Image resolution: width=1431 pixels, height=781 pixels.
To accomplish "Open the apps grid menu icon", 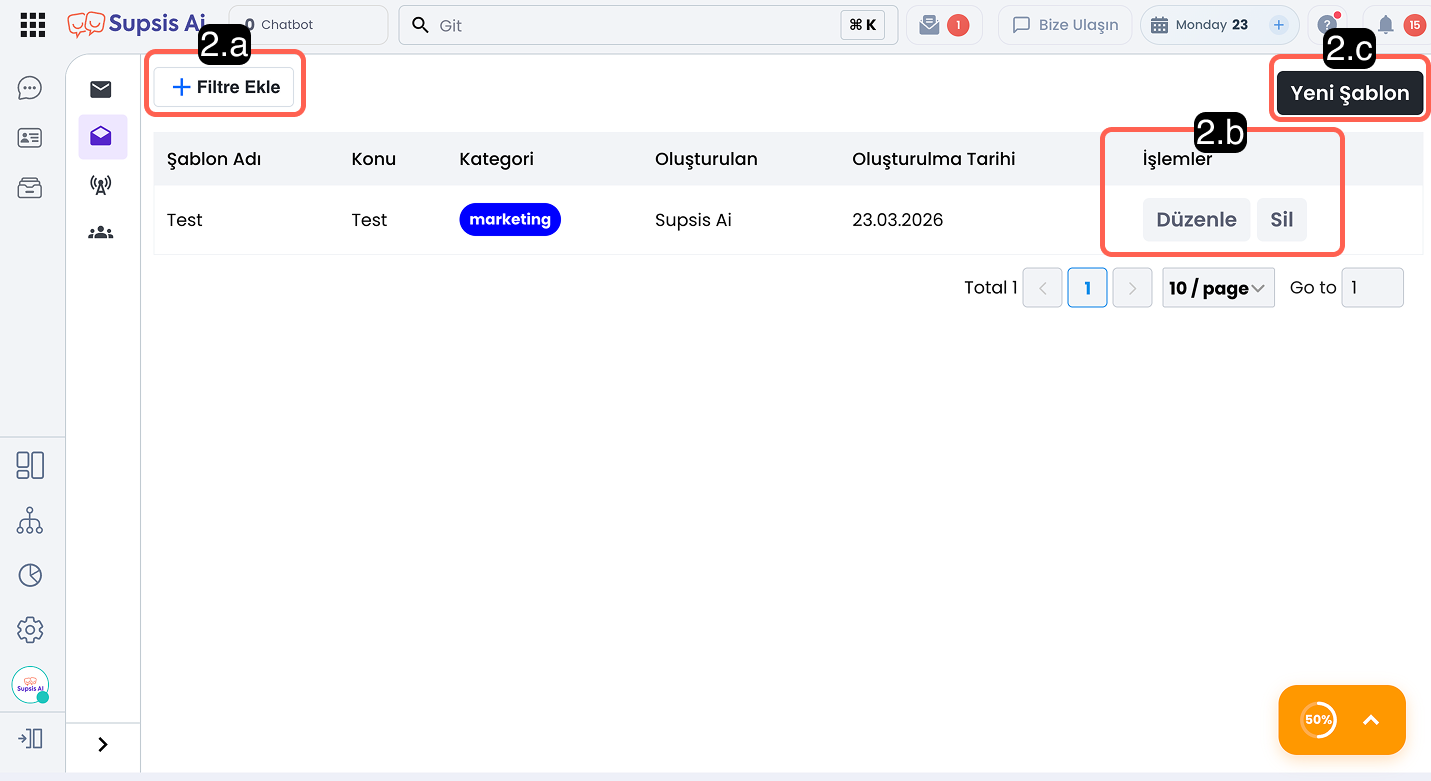I will coord(33,25).
